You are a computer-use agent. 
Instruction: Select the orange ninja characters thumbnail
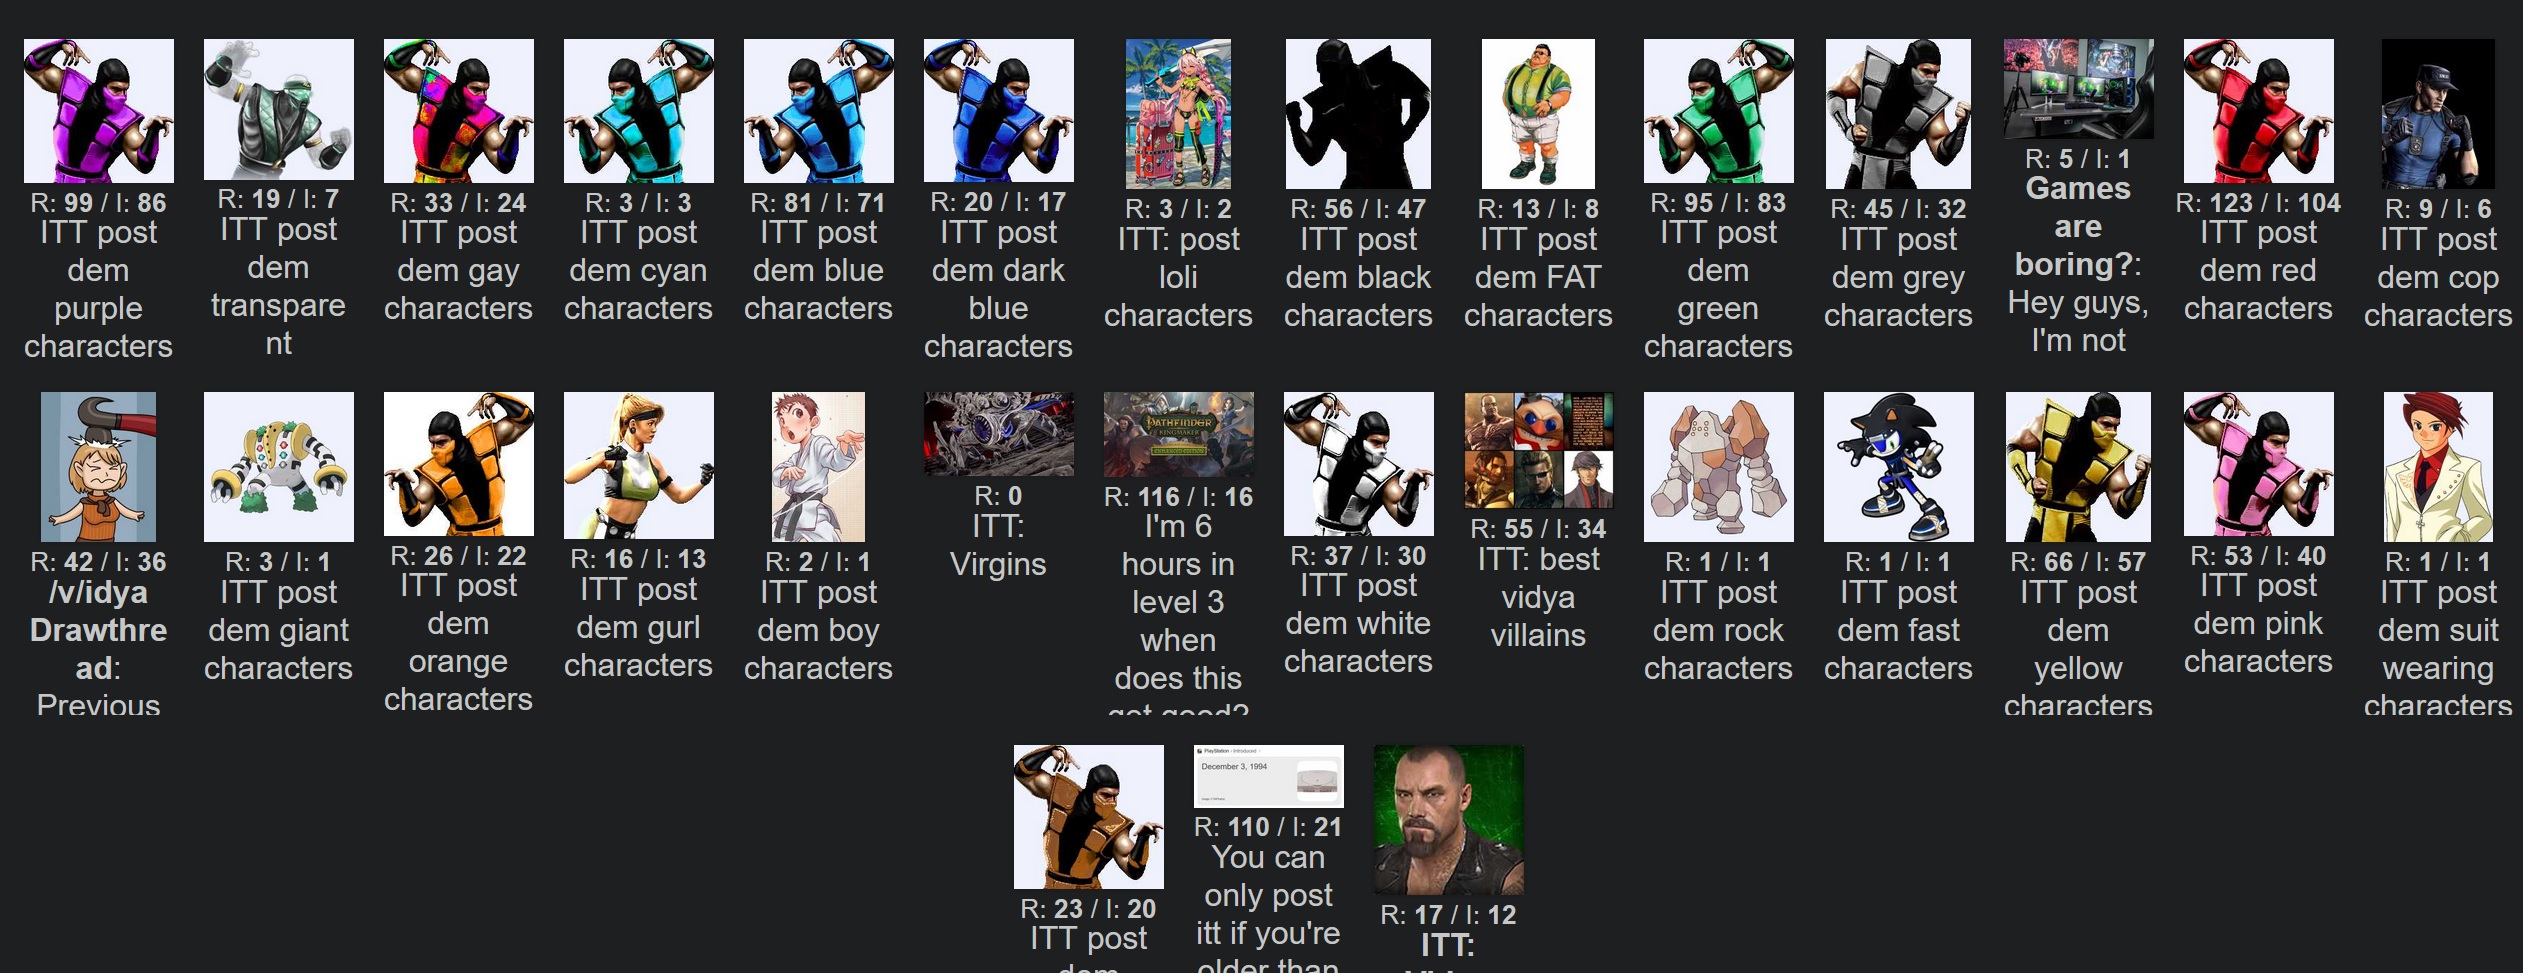click(458, 464)
